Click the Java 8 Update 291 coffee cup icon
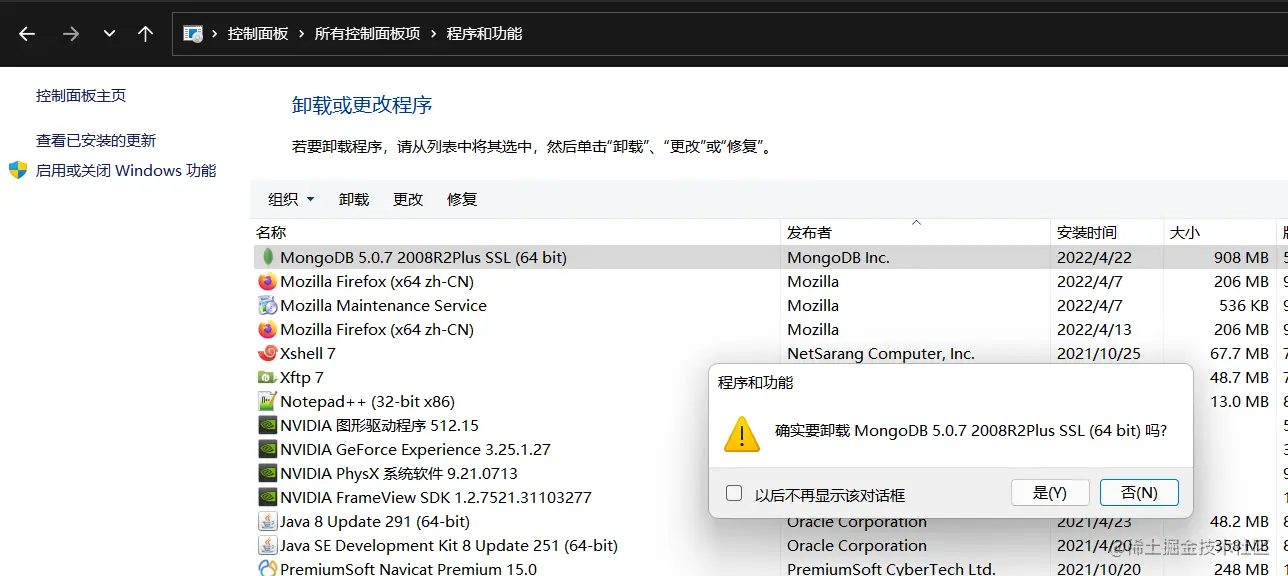 [x=266, y=521]
